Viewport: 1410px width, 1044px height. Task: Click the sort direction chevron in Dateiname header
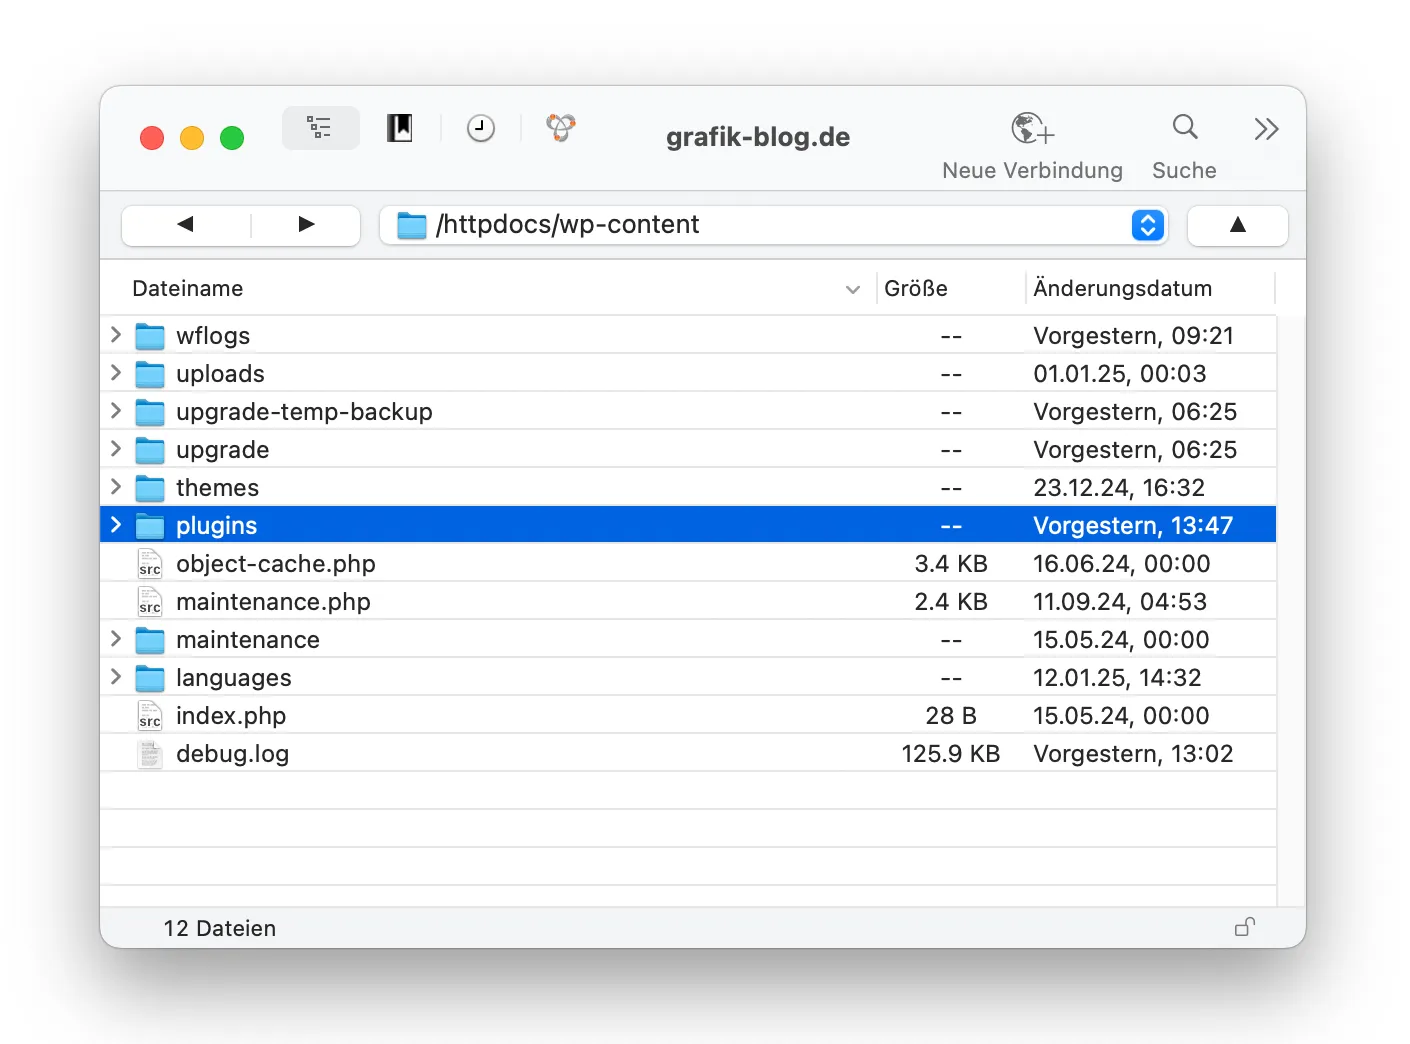pyautogui.click(x=853, y=290)
